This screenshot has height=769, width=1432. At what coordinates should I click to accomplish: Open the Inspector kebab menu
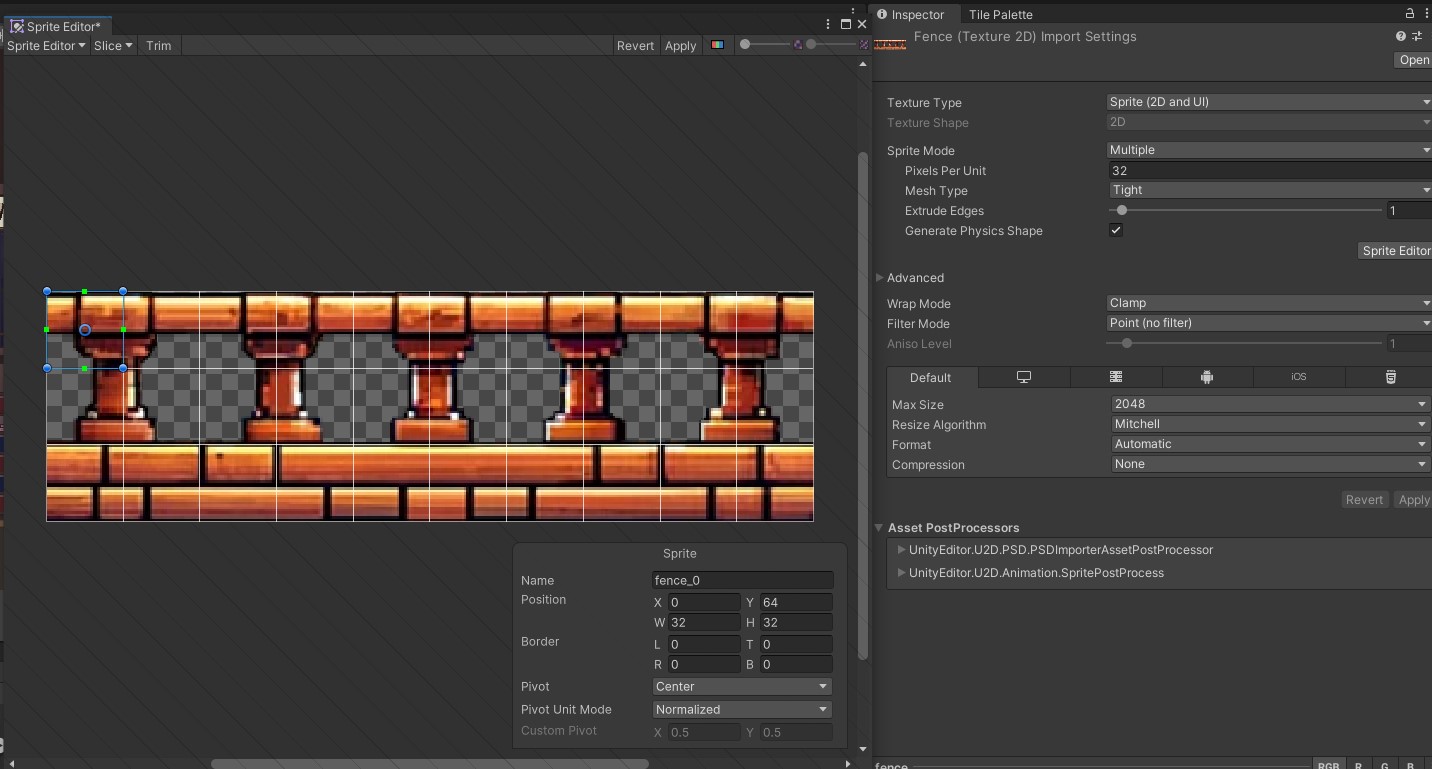click(1427, 13)
